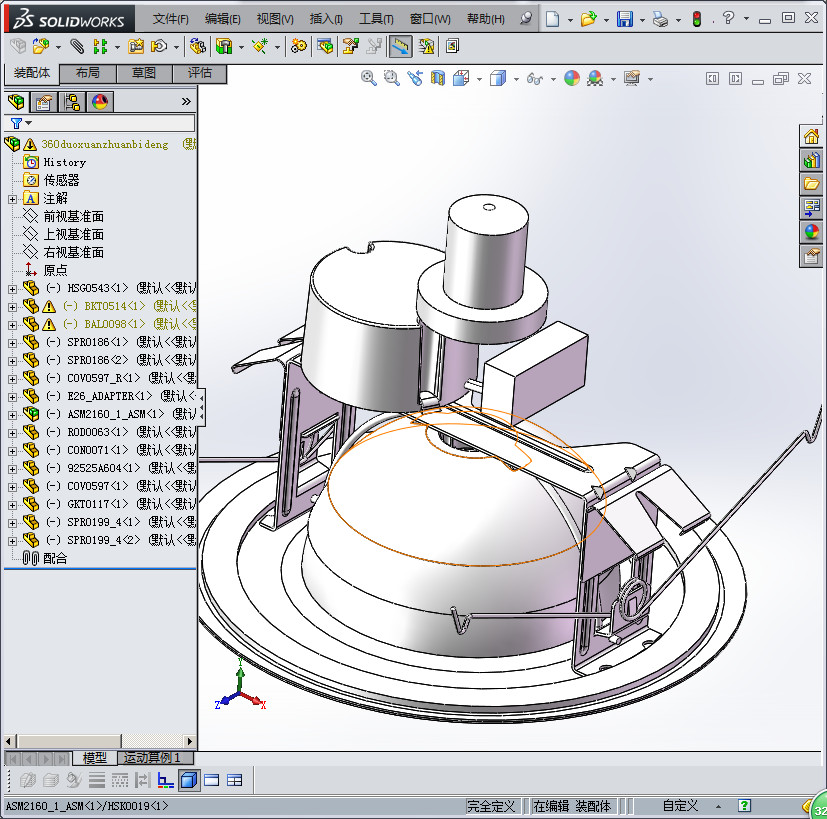This screenshot has width=827, height=819.
Task: Open the Display Style dropdown arrow
Action: pyautogui.click(x=516, y=79)
